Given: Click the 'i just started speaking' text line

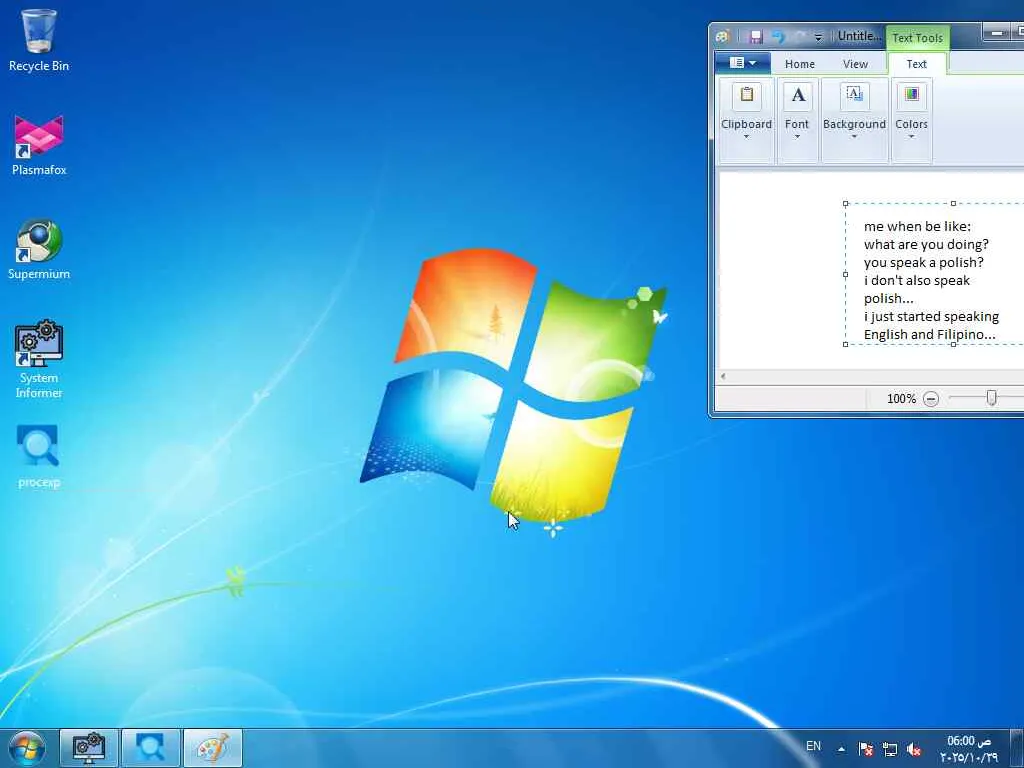Looking at the screenshot, I should click(x=931, y=317).
